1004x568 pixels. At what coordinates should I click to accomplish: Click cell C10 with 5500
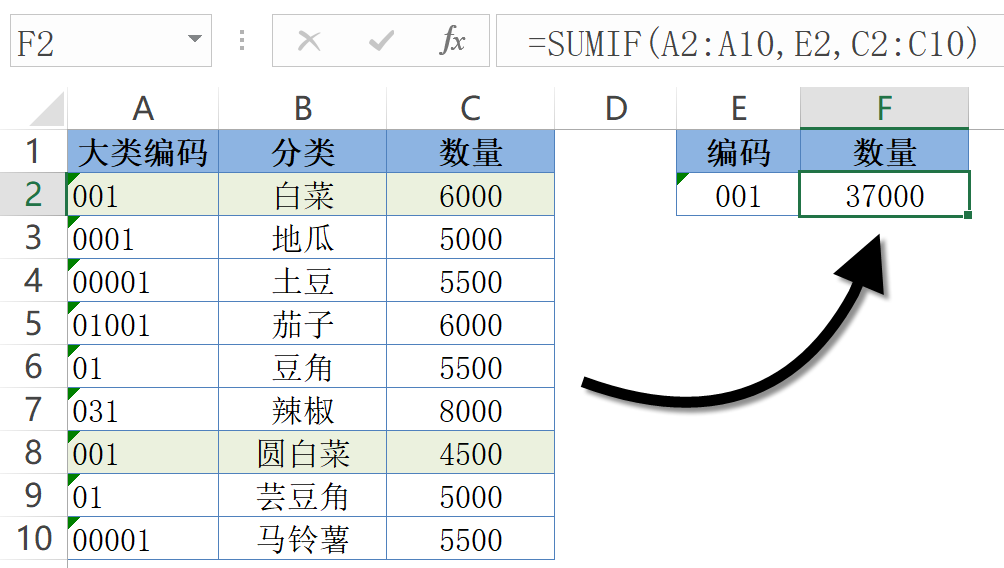click(471, 538)
